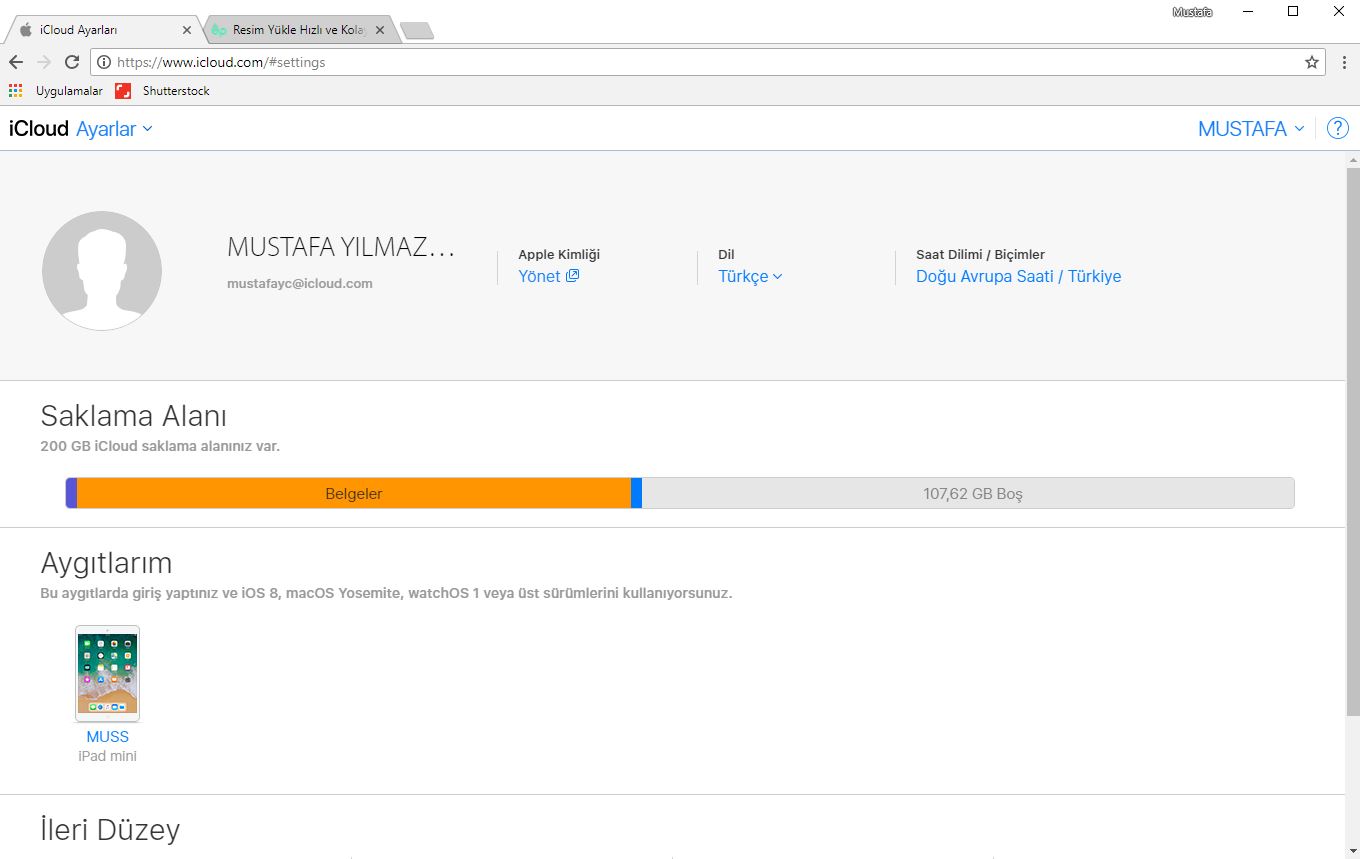This screenshot has height=859, width=1360.
Task: Bookmark this page with the star icon
Action: [1312, 62]
